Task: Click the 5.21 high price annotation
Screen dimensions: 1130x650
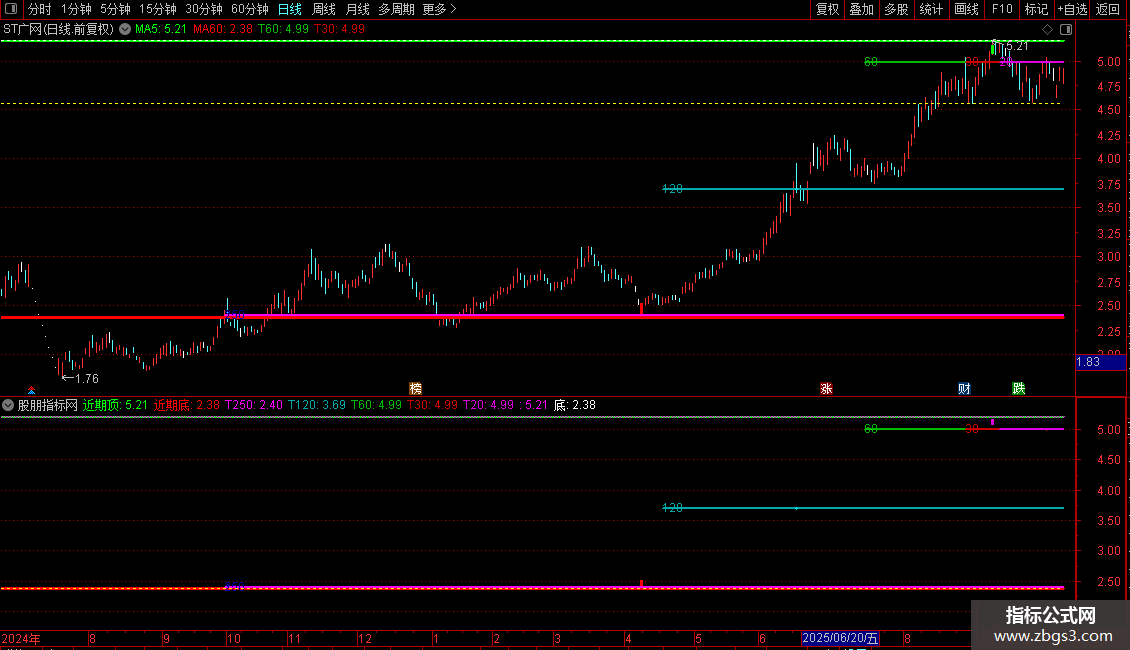Action: (x=1017, y=46)
